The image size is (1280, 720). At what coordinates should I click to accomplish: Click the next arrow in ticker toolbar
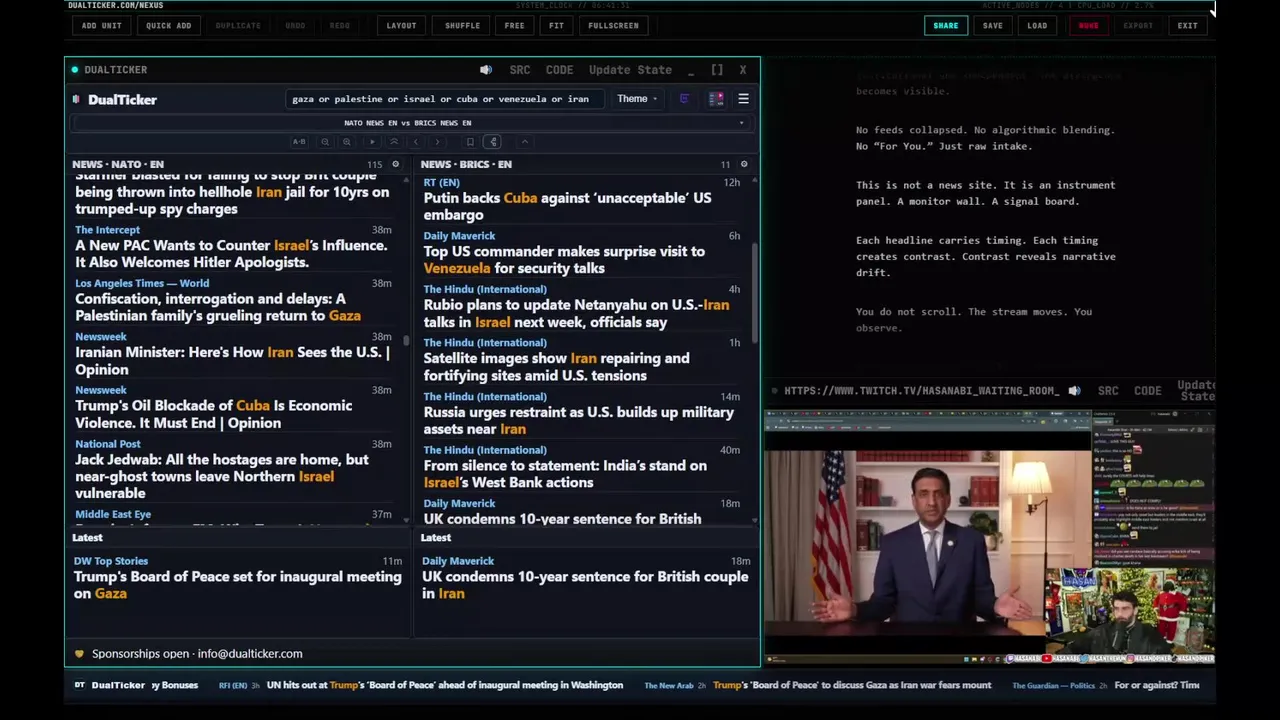(x=437, y=142)
